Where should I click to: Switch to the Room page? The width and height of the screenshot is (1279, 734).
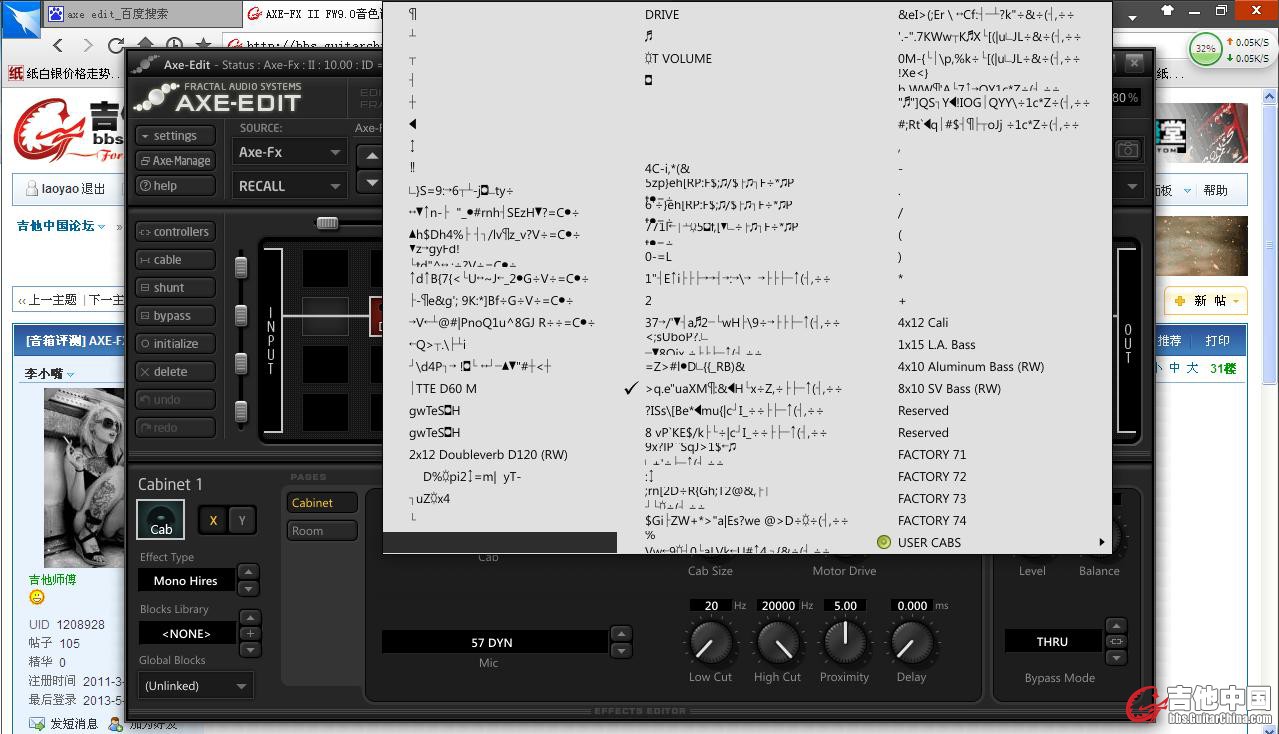pyautogui.click(x=322, y=531)
